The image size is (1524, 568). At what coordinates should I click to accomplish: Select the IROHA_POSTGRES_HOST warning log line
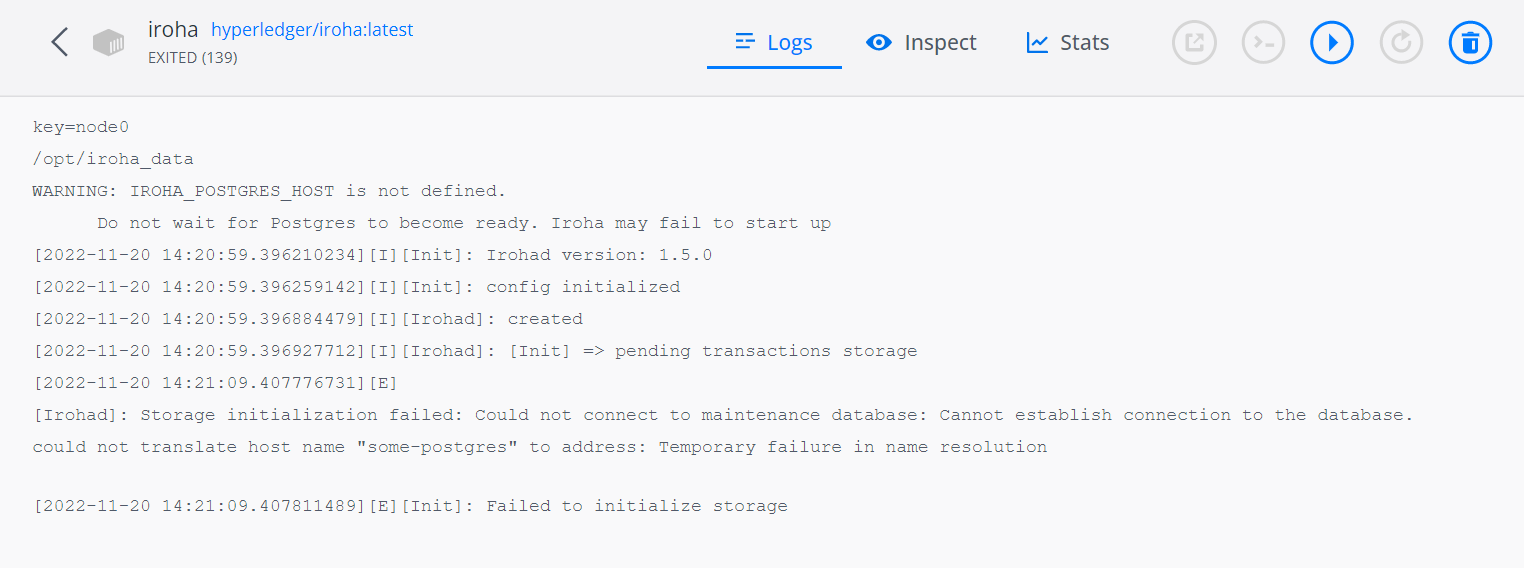point(270,191)
